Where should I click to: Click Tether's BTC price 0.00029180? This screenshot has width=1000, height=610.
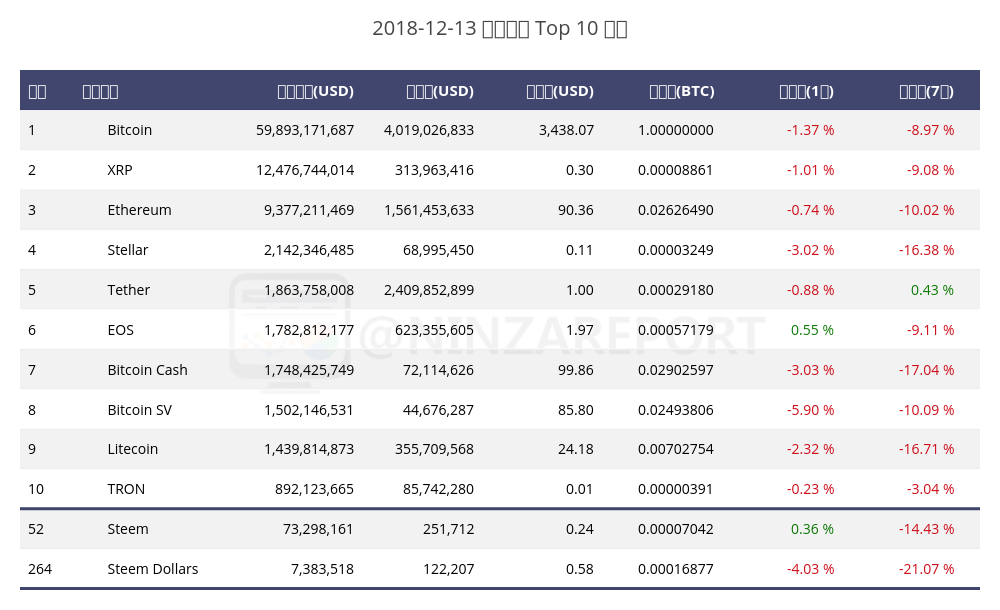(675, 290)
